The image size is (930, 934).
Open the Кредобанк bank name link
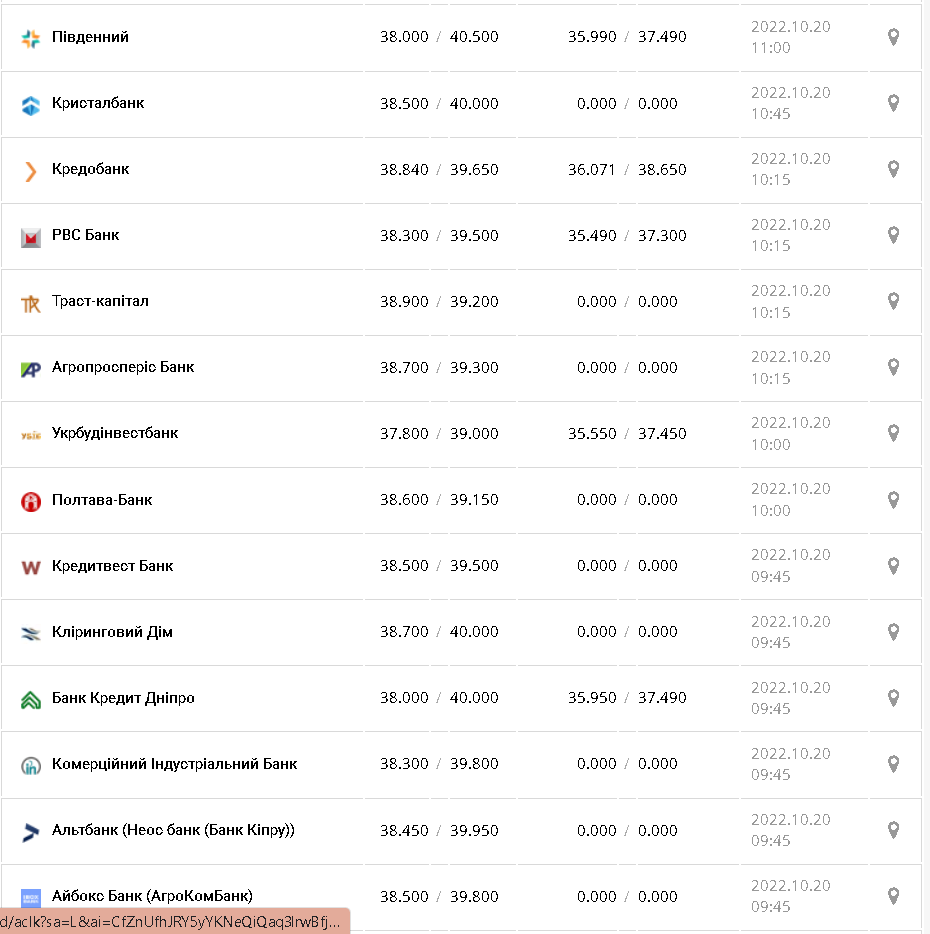pyautogui.click(x=90, y=169)
